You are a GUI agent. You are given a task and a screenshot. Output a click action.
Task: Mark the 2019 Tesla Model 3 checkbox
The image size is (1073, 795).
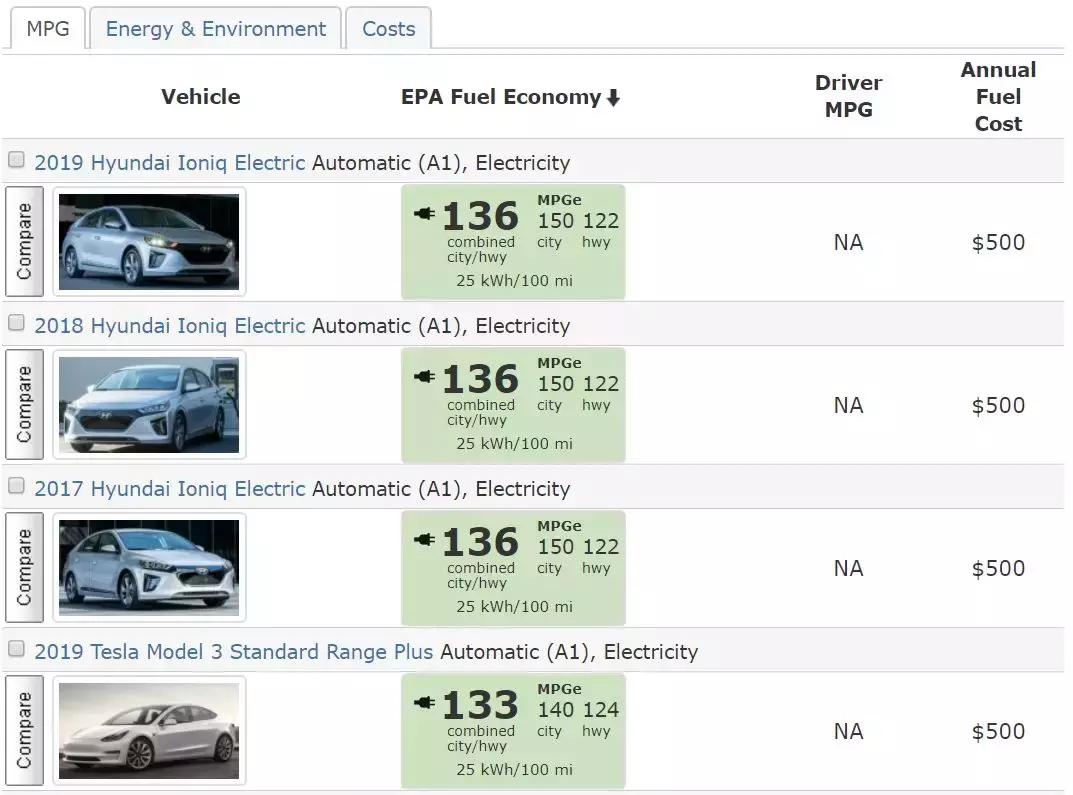click(16, 649)
